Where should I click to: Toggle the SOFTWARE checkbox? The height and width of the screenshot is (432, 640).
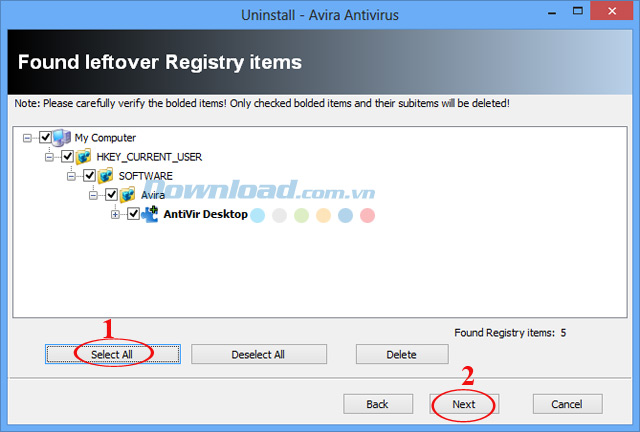[89, 176]
